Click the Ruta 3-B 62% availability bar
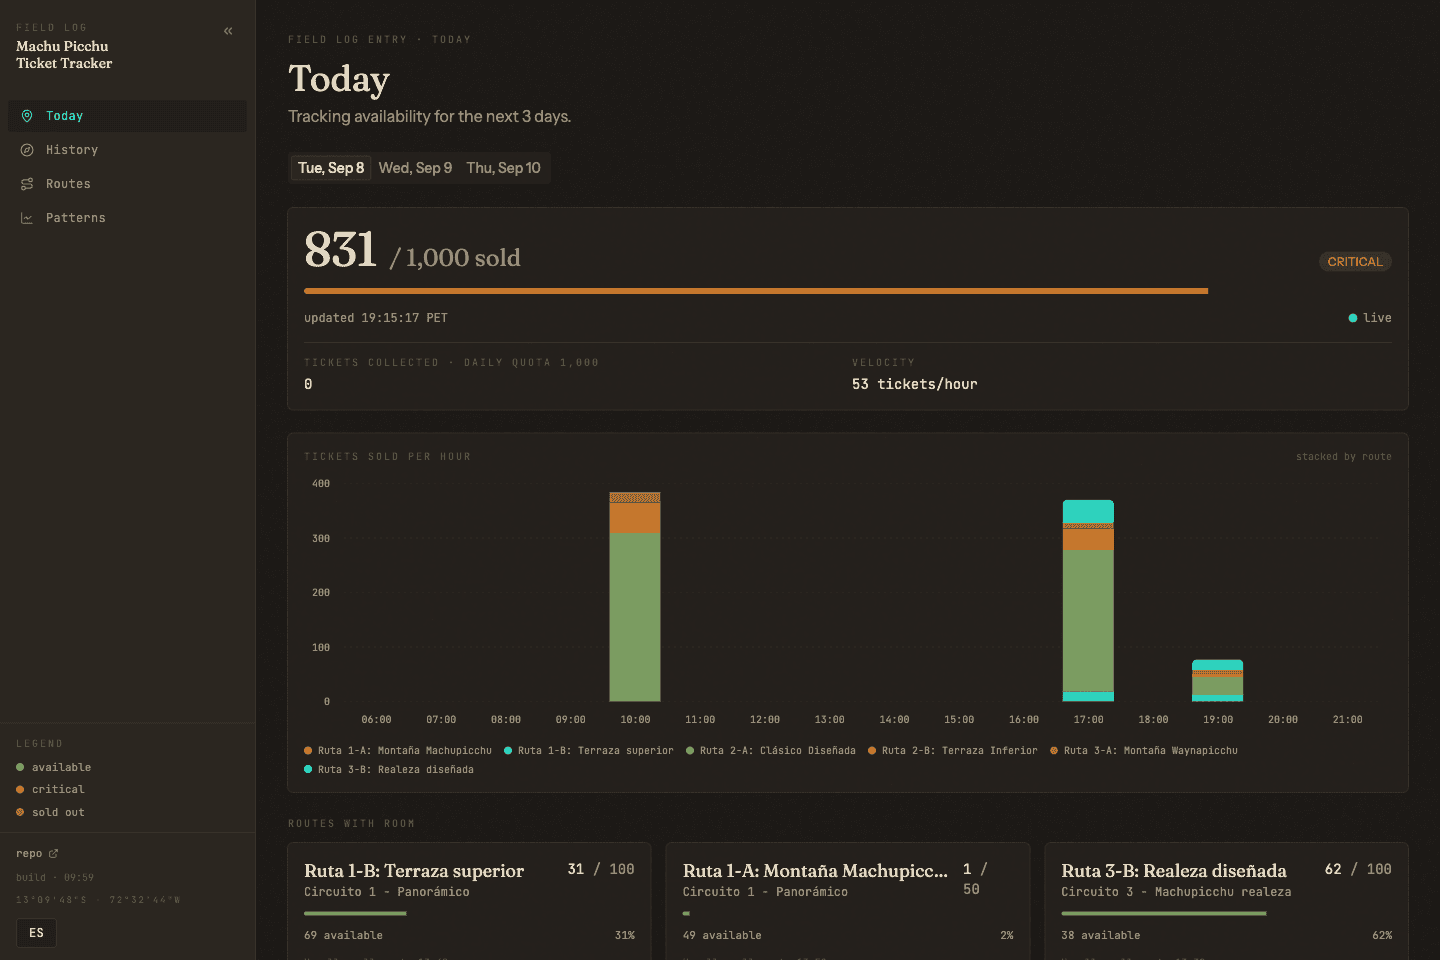 click(x=1226, y=913)
